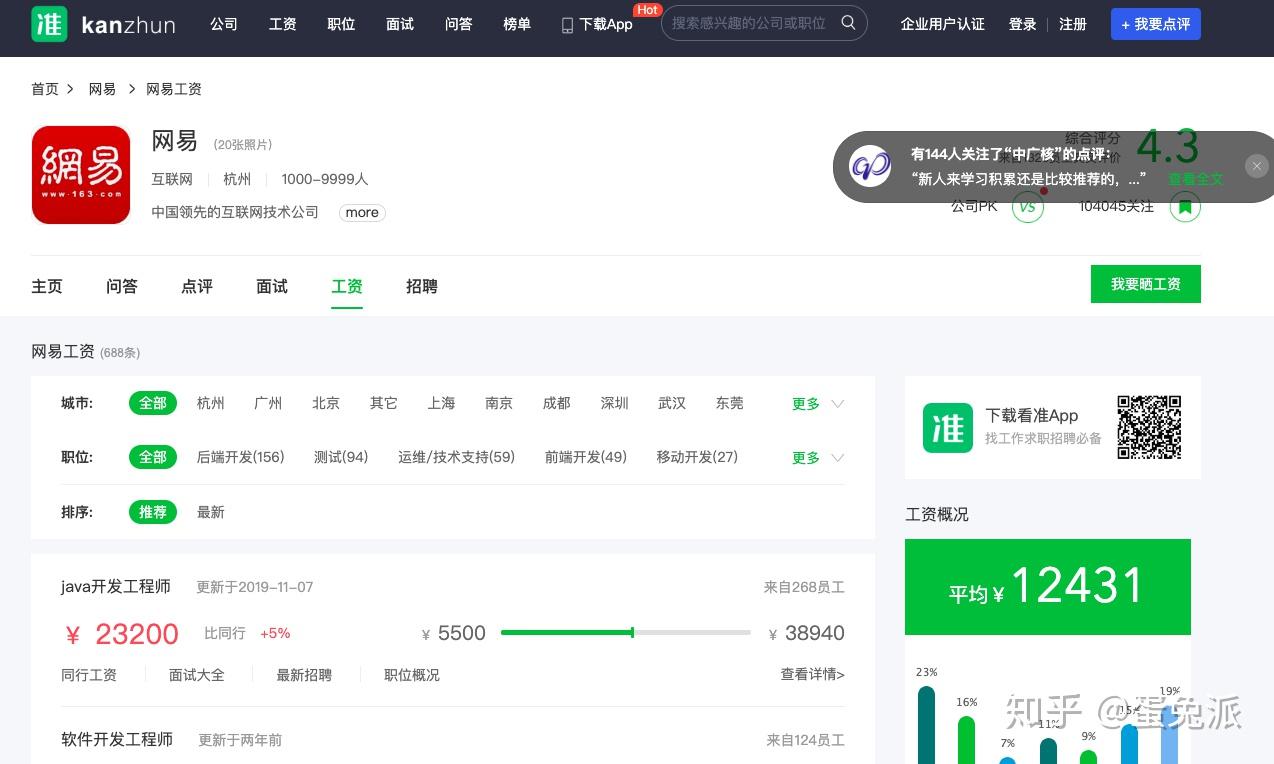Click the 网易 breadcrumb link
Viewport: 1274px width, 764px height.
point(102,89)
